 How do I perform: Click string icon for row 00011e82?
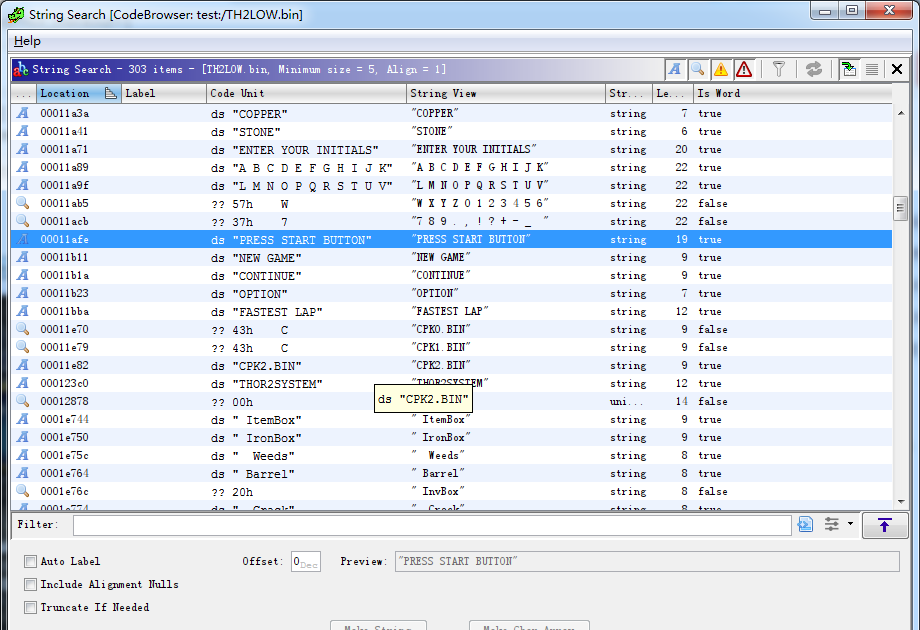[x=22, y=365]
